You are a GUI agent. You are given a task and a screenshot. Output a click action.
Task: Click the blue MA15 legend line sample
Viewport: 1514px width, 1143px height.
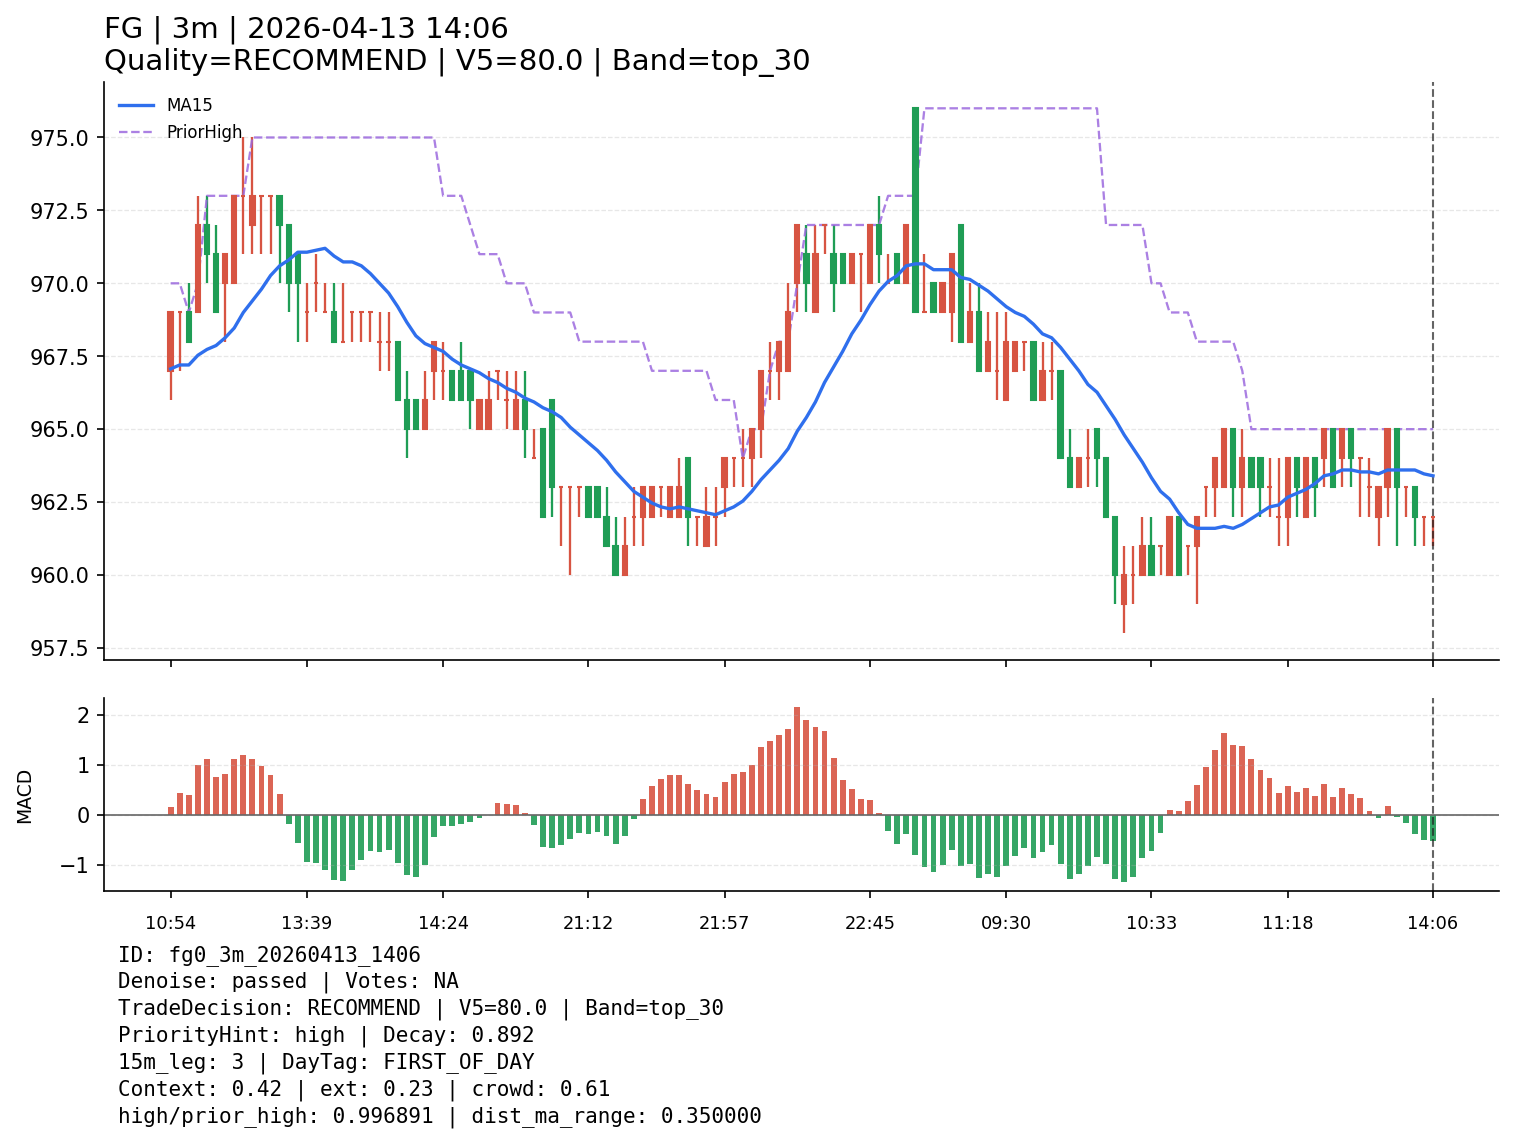click(x=137, y=105)
